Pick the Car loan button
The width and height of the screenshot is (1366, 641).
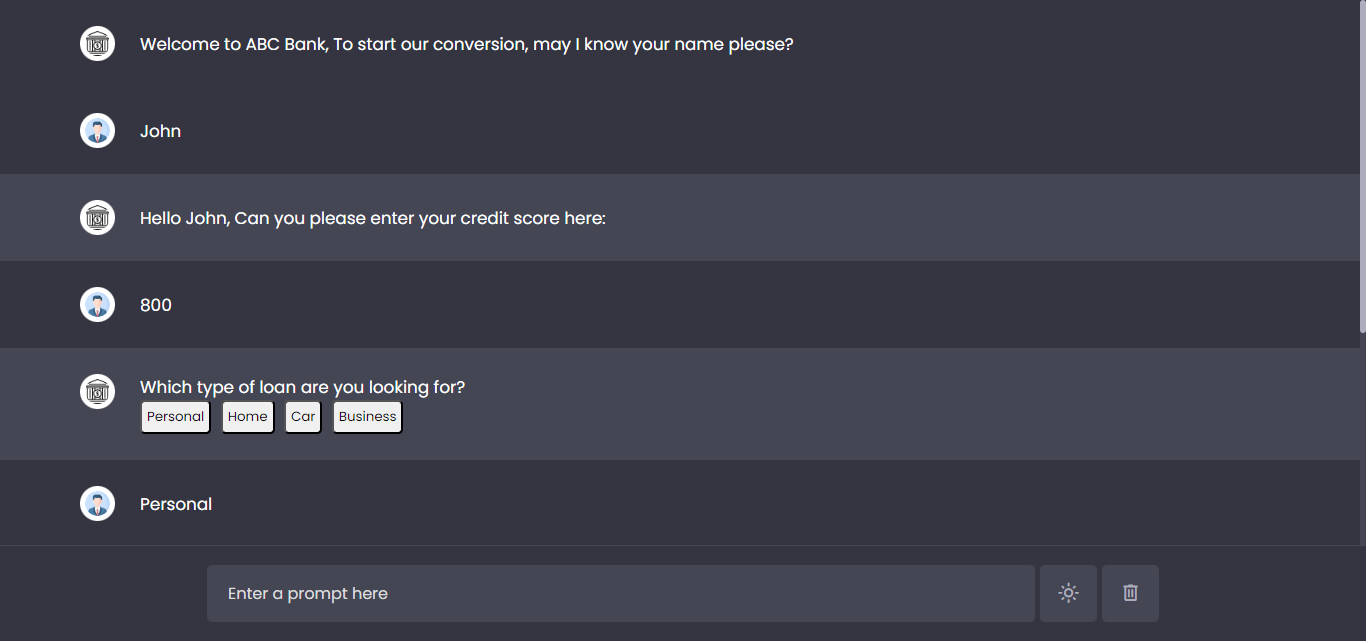click(303, 417)
